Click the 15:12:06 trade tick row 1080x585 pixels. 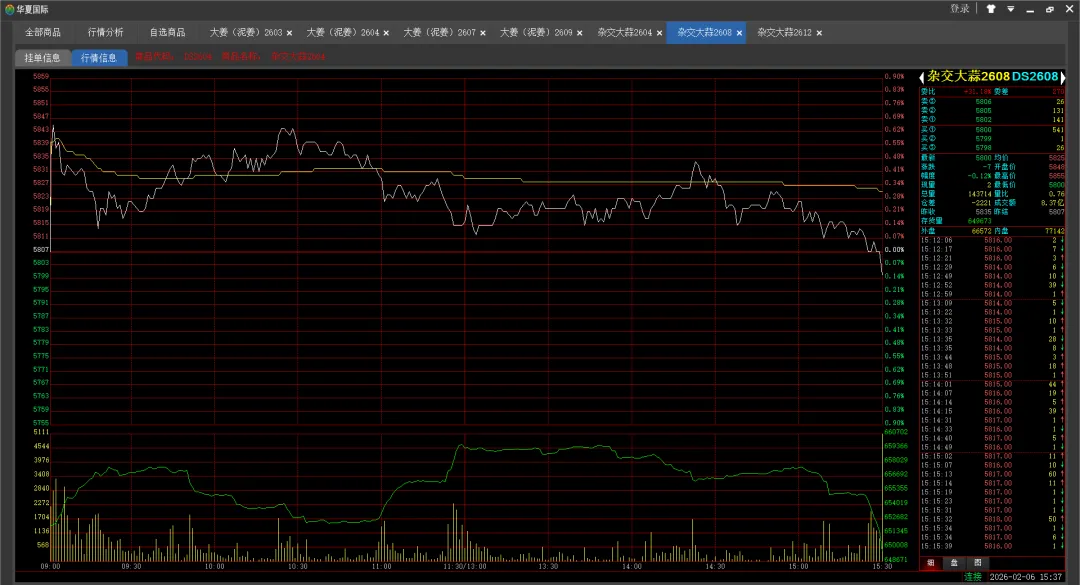point(993,240)
